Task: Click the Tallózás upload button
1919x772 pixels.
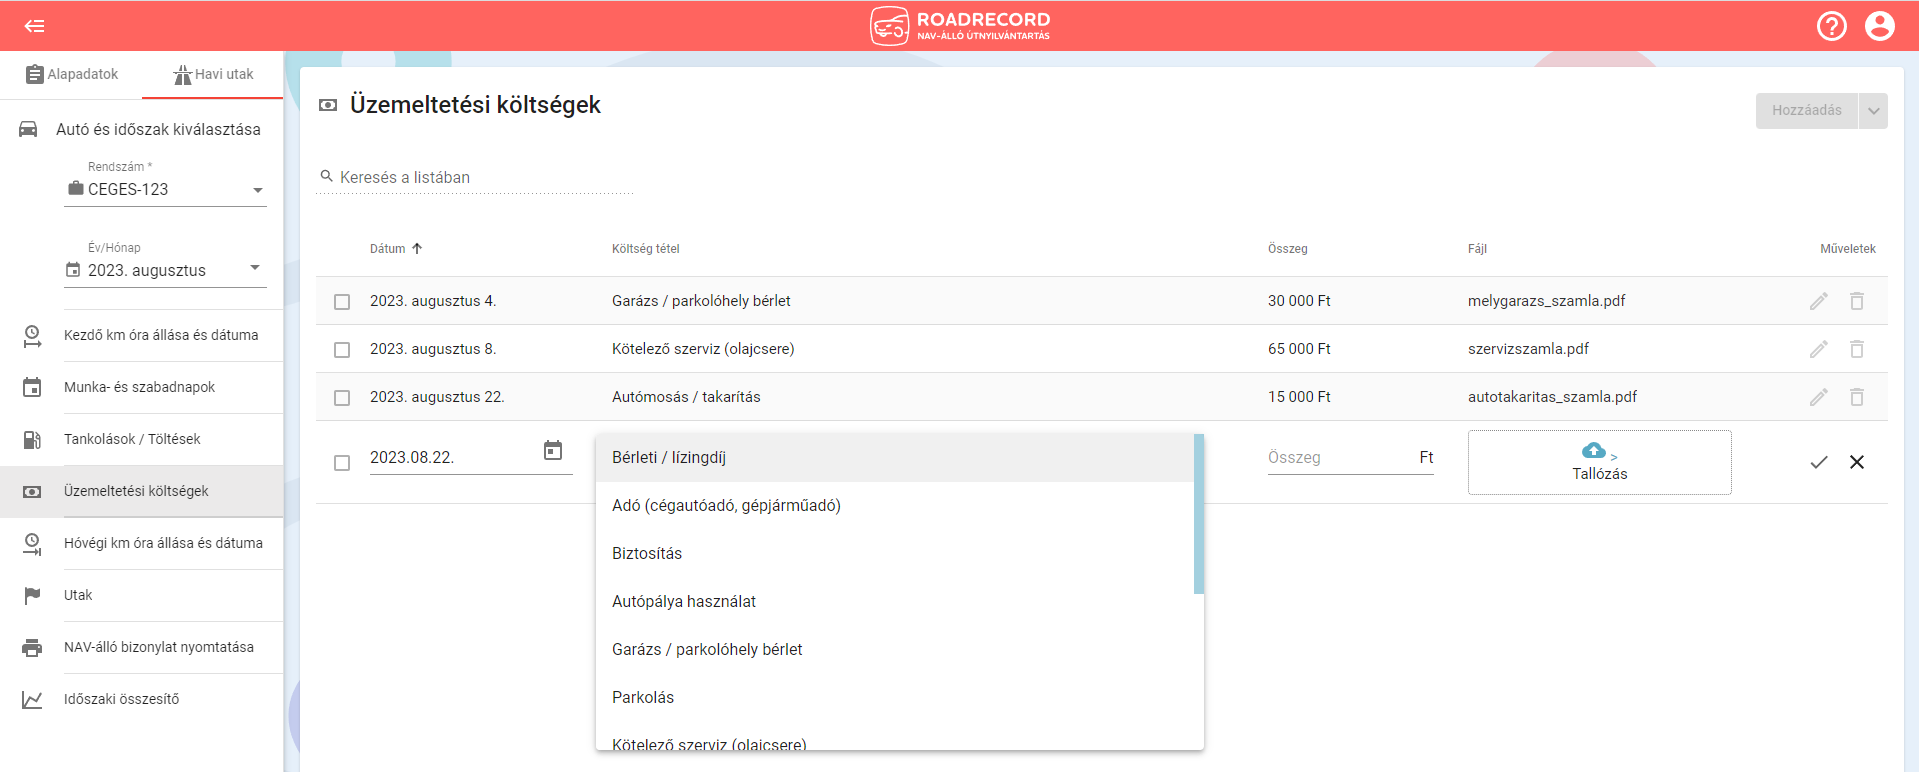Action: coord(1599,462)
